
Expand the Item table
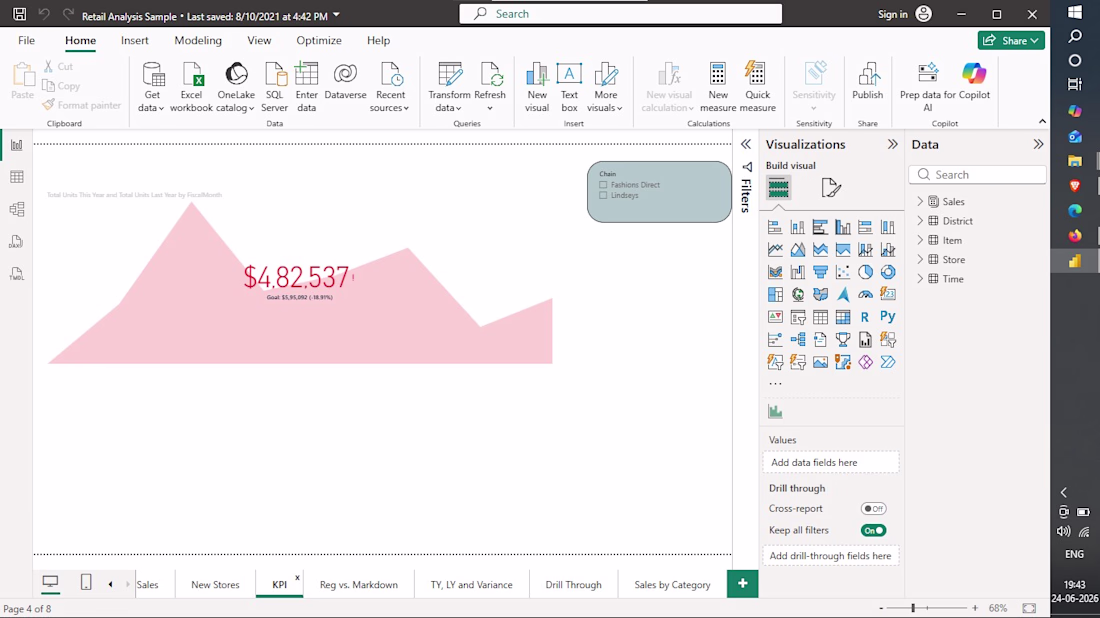920,240
